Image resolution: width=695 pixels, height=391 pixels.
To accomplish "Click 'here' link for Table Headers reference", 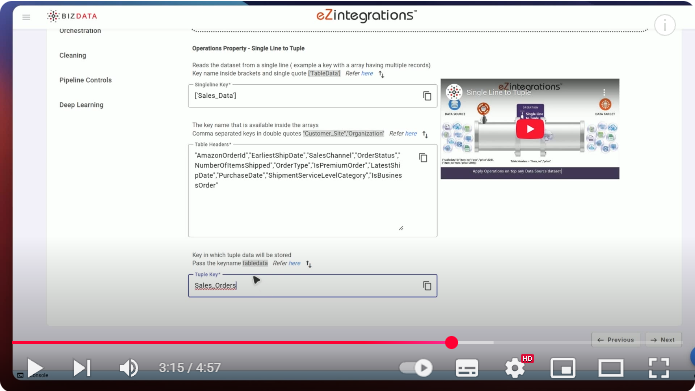I will pos(411,133).
